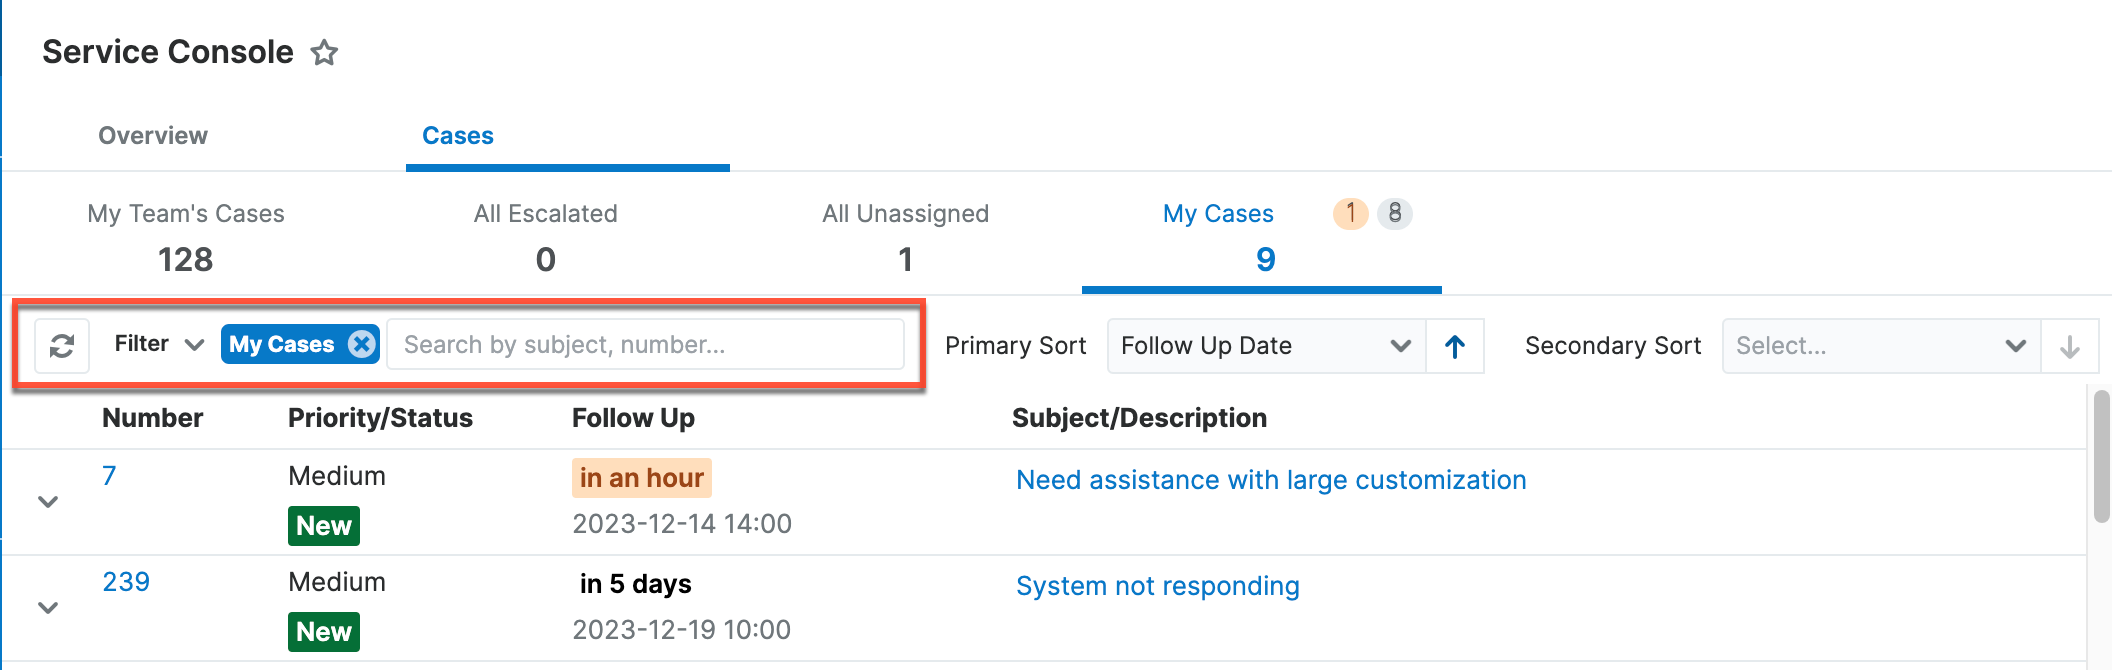This screenshot has width=2112, height=670.
Task: Switch to the Overview tab
Action: point(152,135)
